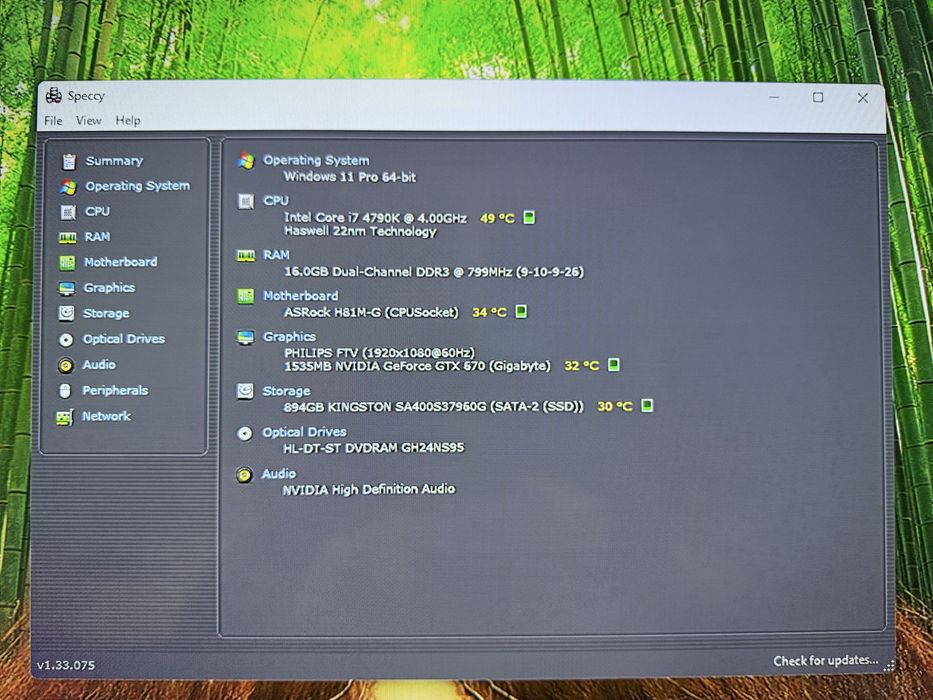Click the Windows flag icon in summary panel
This screenshot has height=700, width=933.
(x=246, y=161)
